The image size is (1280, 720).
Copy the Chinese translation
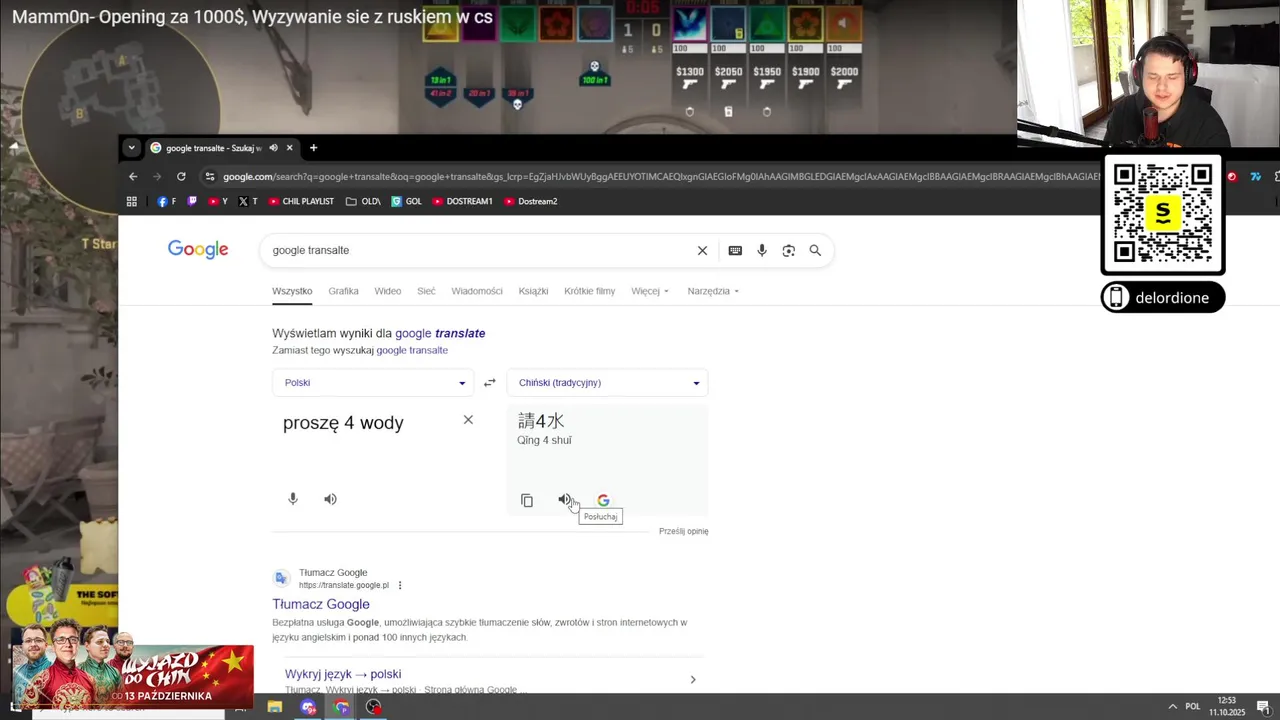pyautogui.click(x=527, y=500)
